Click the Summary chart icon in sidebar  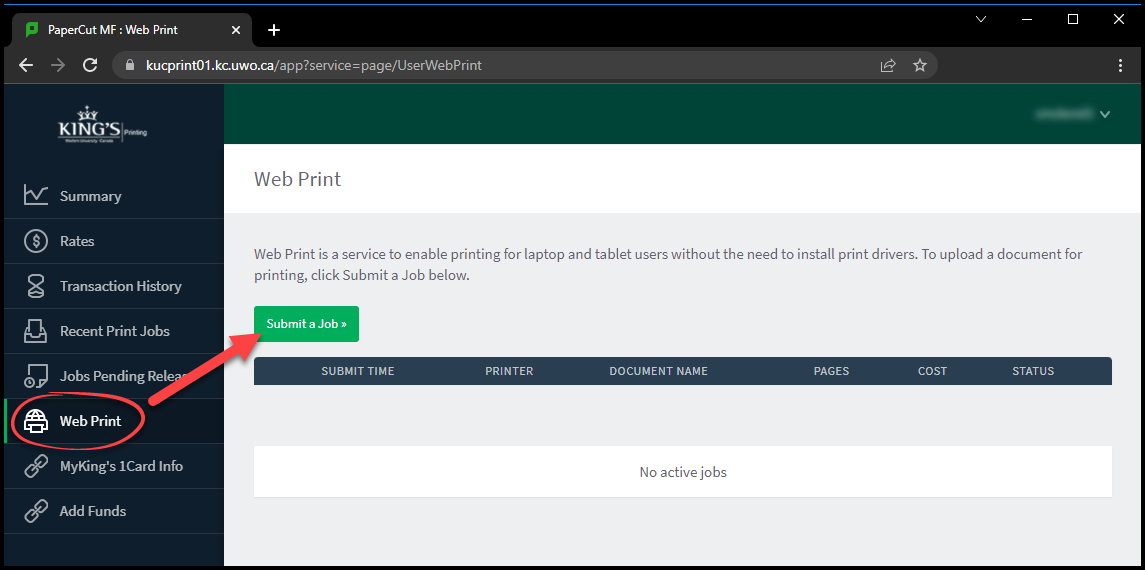[x=36, y=196]
